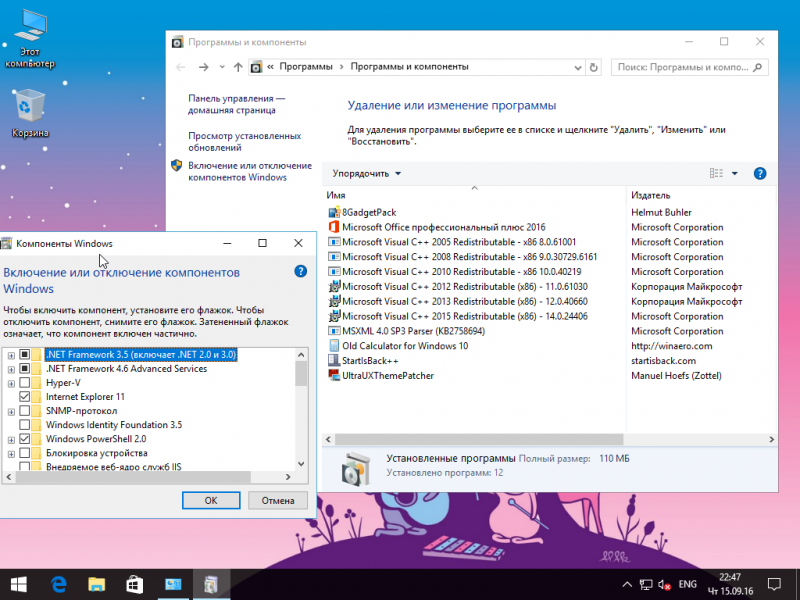
Task: Show hidden system tray icons
Action: click(627, 585)
